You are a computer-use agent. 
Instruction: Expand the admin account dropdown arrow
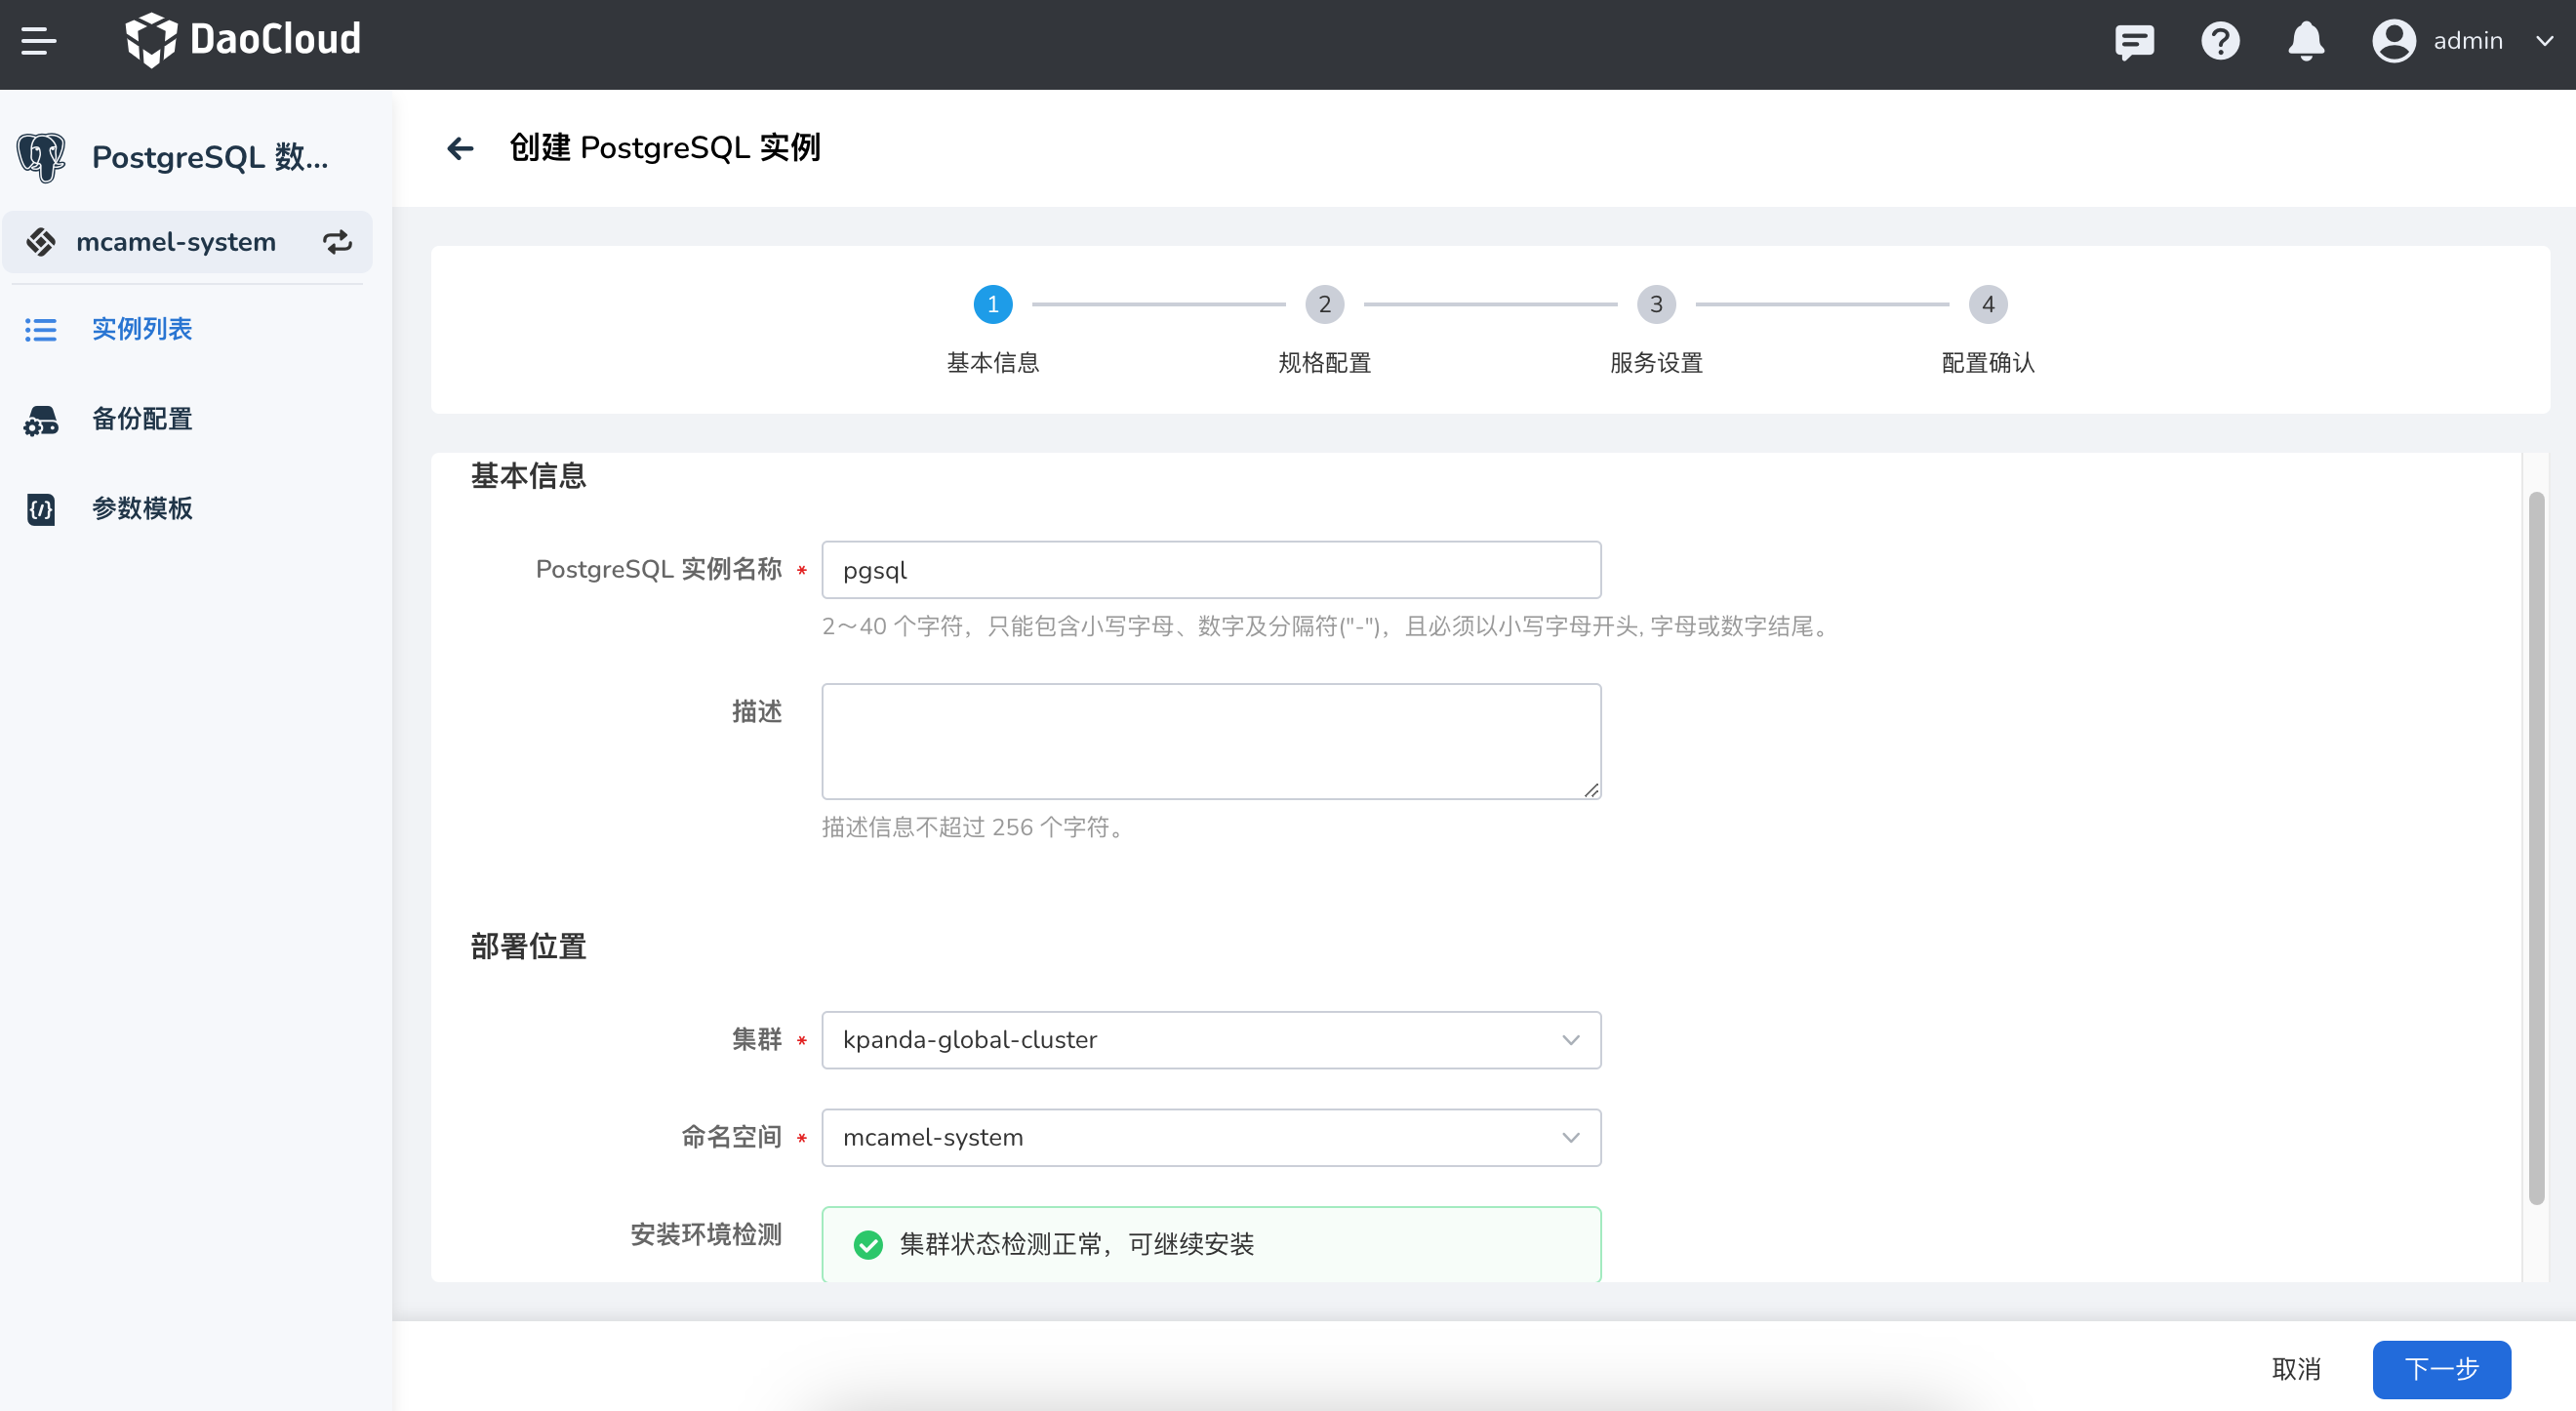coord(2544,41)
